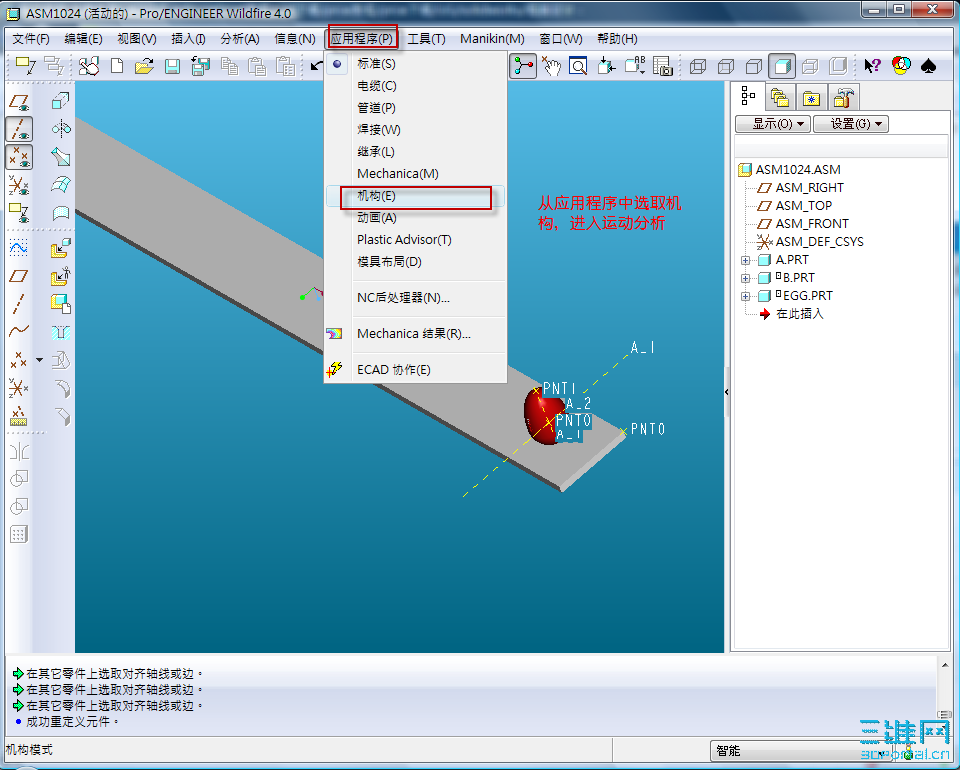Image resolution: width=960 pixels, height=770 pixels.
Task: Toggle datum planes display
Action: [18, 102]
